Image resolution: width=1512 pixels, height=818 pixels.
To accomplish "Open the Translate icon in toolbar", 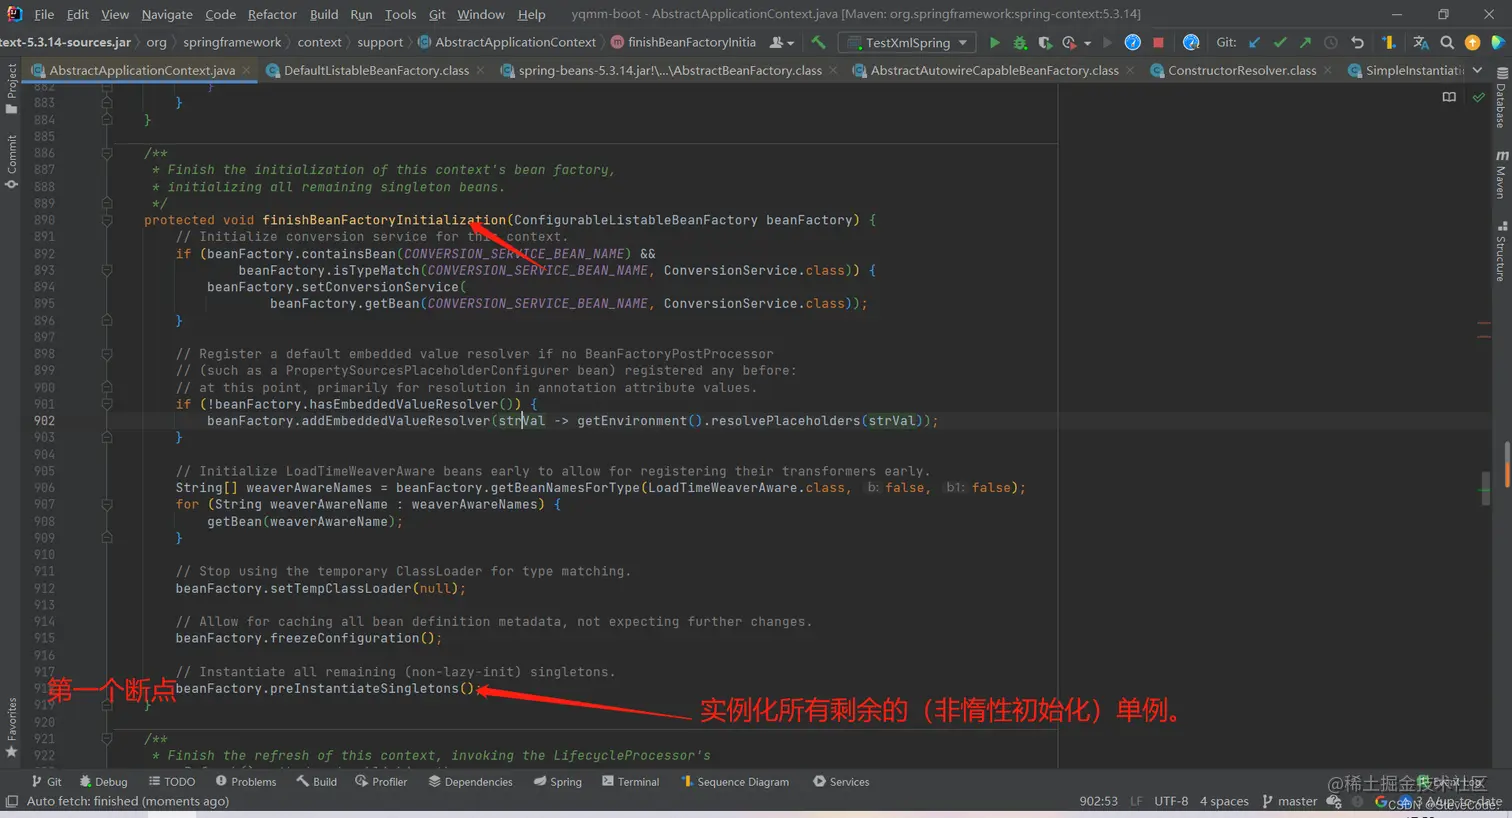I will (x=1421, y=43).
